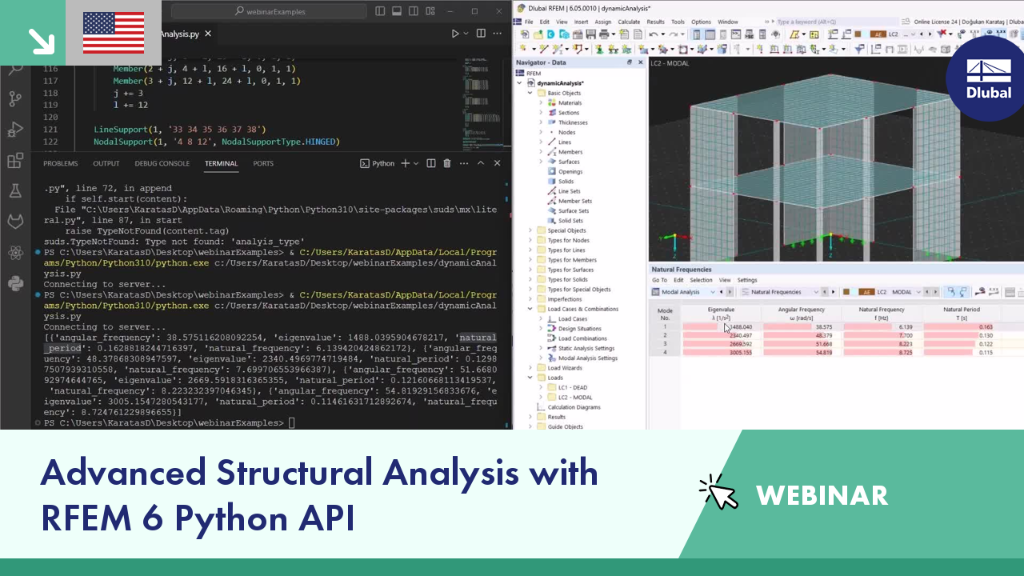
Task: Click the webinarExamples search field
Action: pos(269,11)
